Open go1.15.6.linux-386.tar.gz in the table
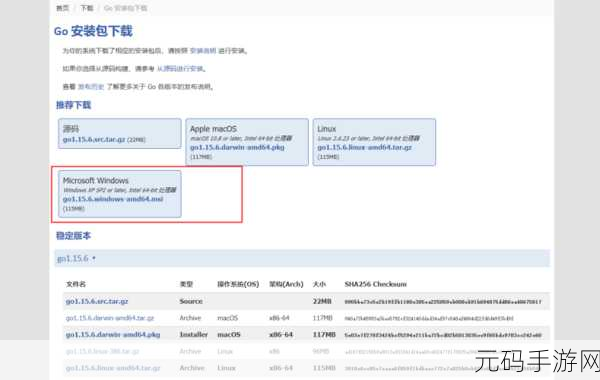600x380 pixels. point(103,351)
